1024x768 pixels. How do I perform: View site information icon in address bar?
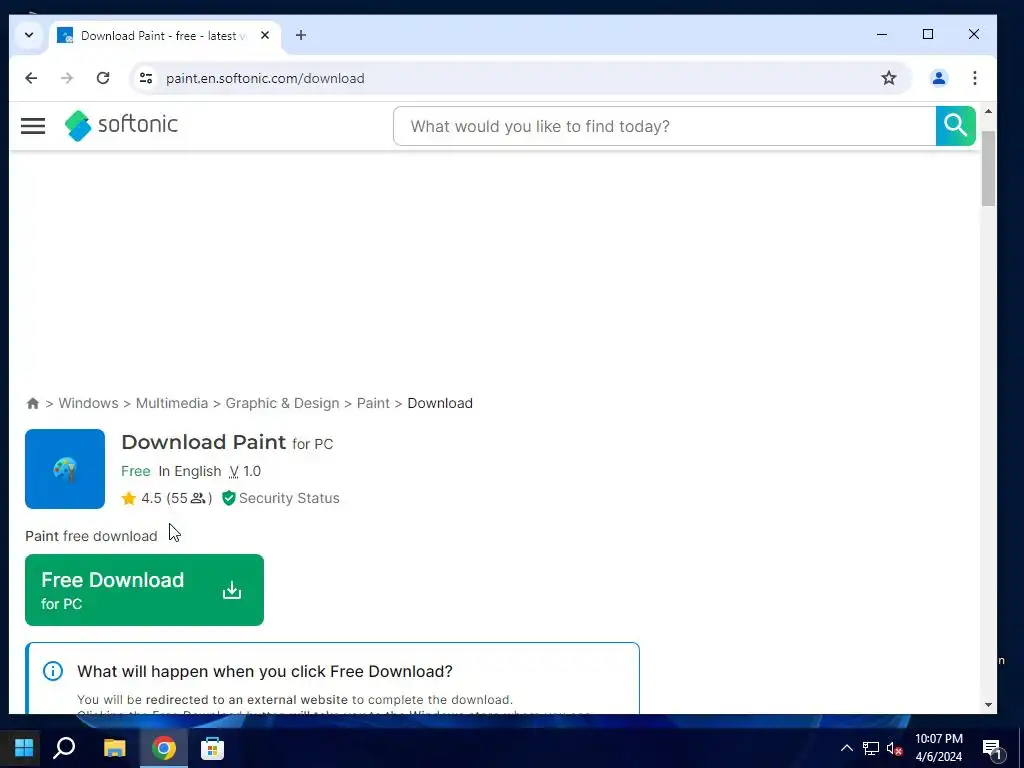[146, 78]
